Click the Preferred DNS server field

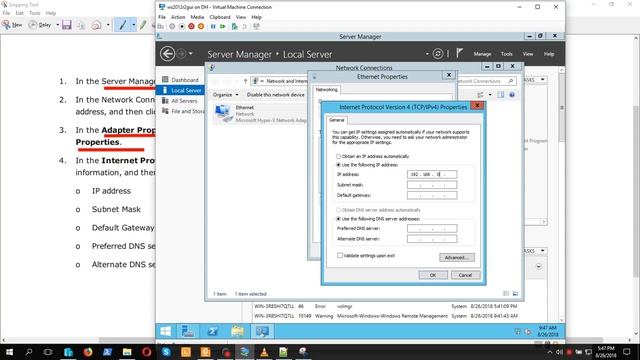[x=432, y=229]
